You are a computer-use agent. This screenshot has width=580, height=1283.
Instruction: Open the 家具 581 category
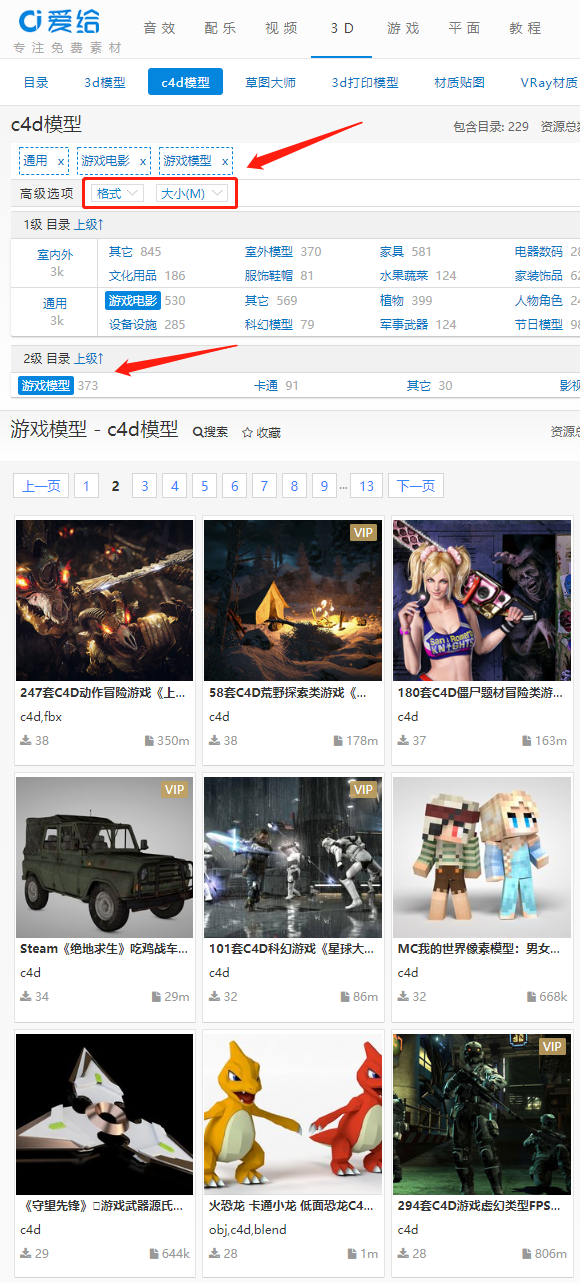[406, 251]
